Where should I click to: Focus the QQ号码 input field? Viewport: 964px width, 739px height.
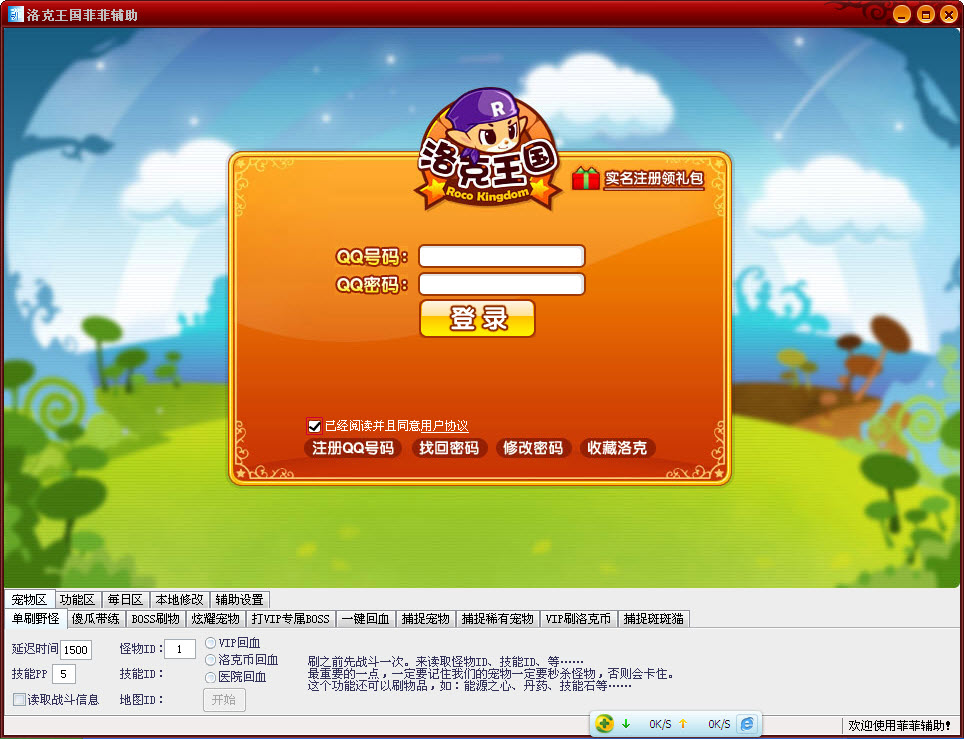[502, 256]
